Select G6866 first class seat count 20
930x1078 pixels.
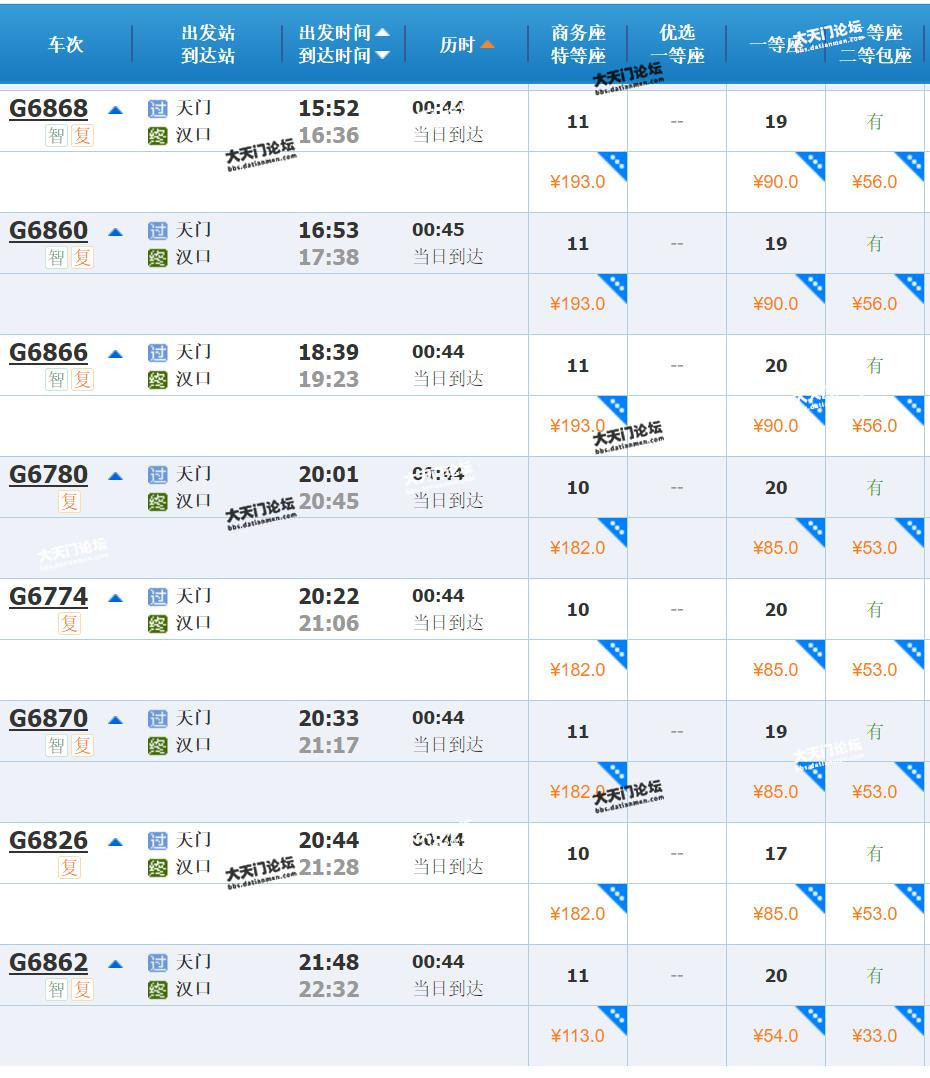pos(776,366)
